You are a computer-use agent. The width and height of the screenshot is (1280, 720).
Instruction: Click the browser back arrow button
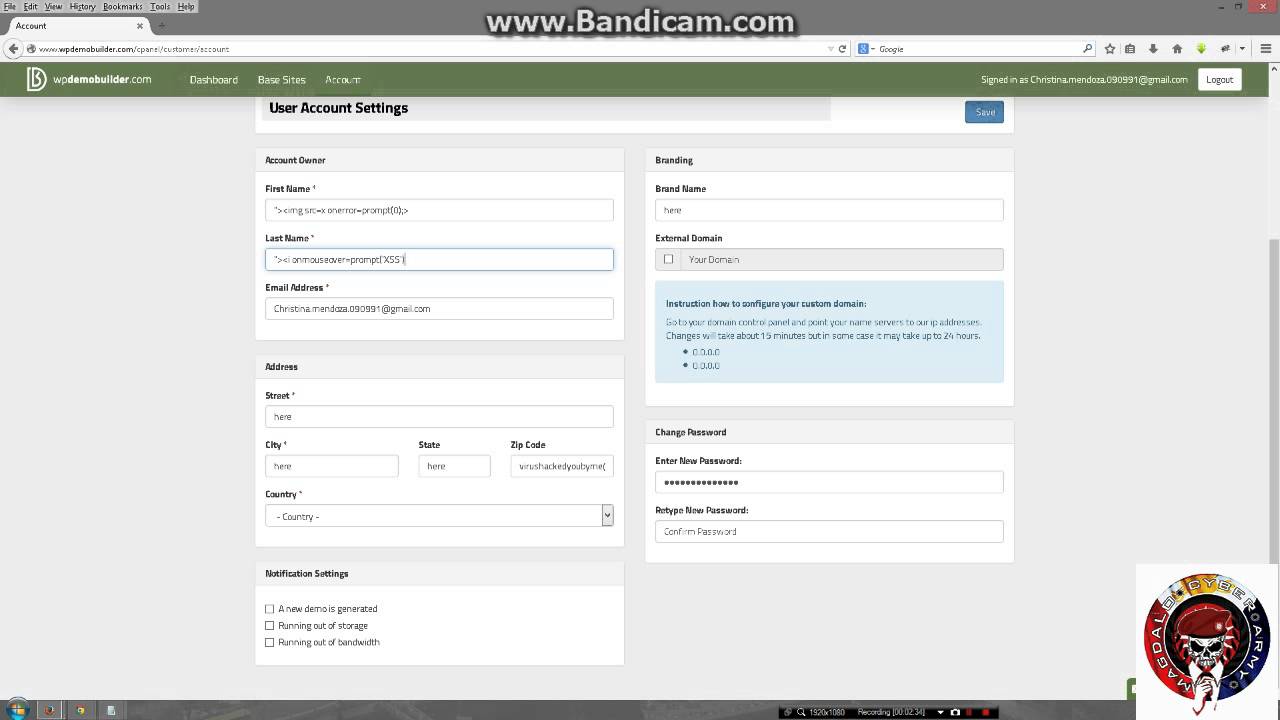click(x=13, y=48)
